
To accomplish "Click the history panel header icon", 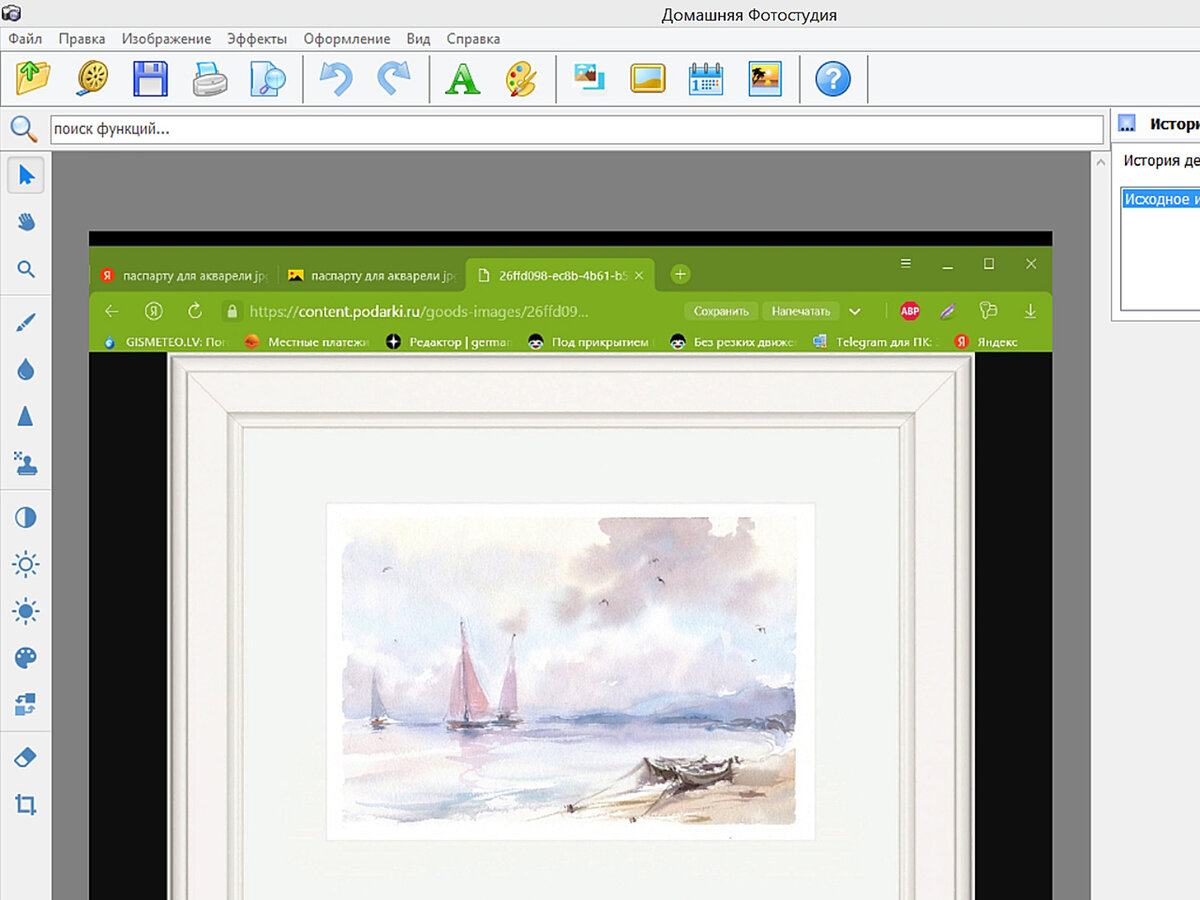I will pos(1127,124).
